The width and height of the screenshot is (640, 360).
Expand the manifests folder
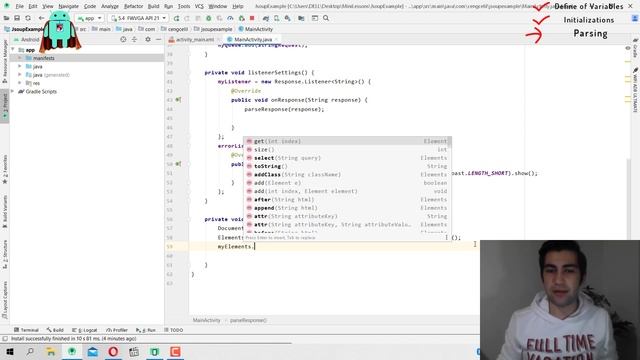click(x=20, y=58)
